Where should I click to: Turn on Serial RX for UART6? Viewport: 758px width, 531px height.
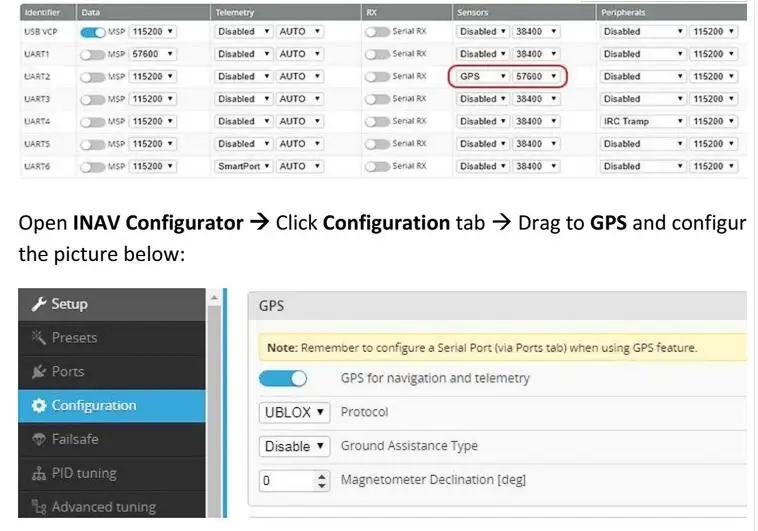[377, 167]
